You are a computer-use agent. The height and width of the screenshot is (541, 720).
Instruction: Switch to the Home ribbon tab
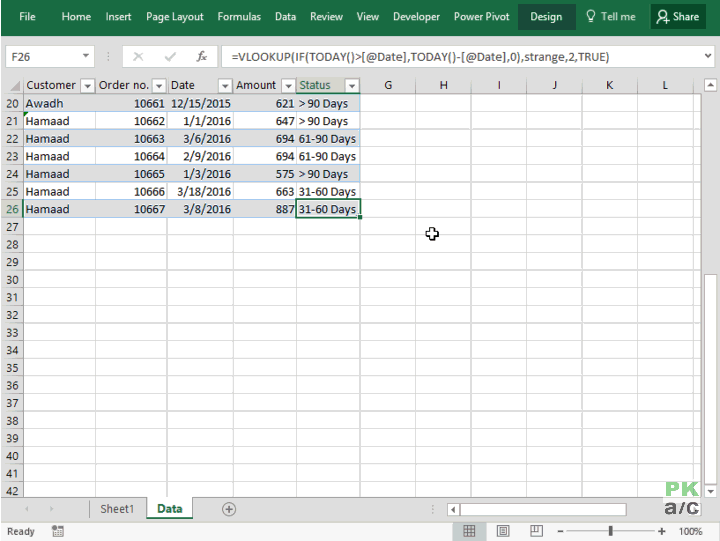click(76, 17)
